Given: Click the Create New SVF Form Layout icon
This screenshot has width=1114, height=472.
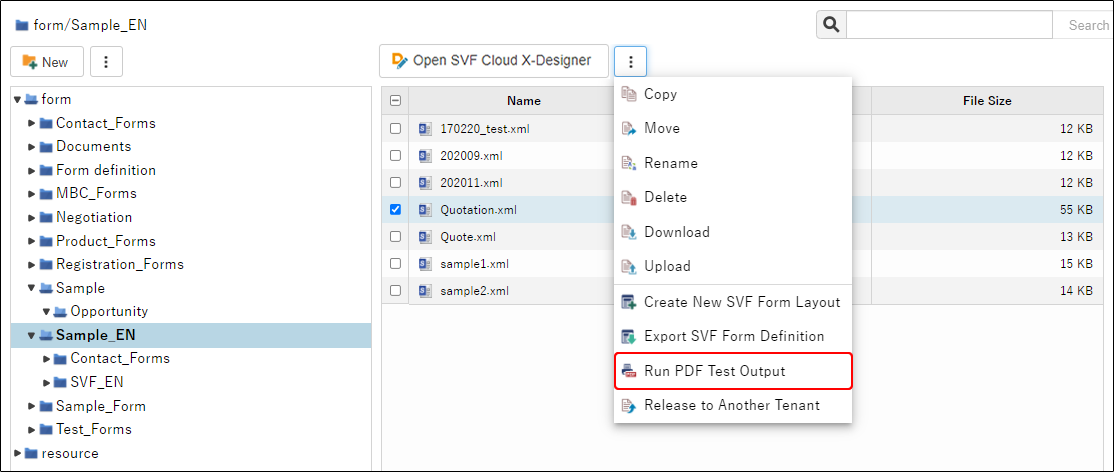Looking at the screenshot, I should tap(629, 302).
